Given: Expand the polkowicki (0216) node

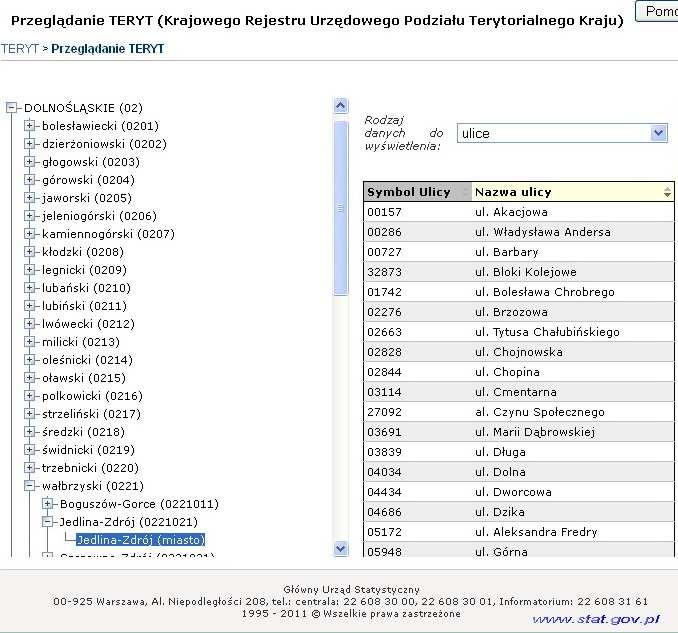Looking at the screenshot, I should tap(29, 396).
